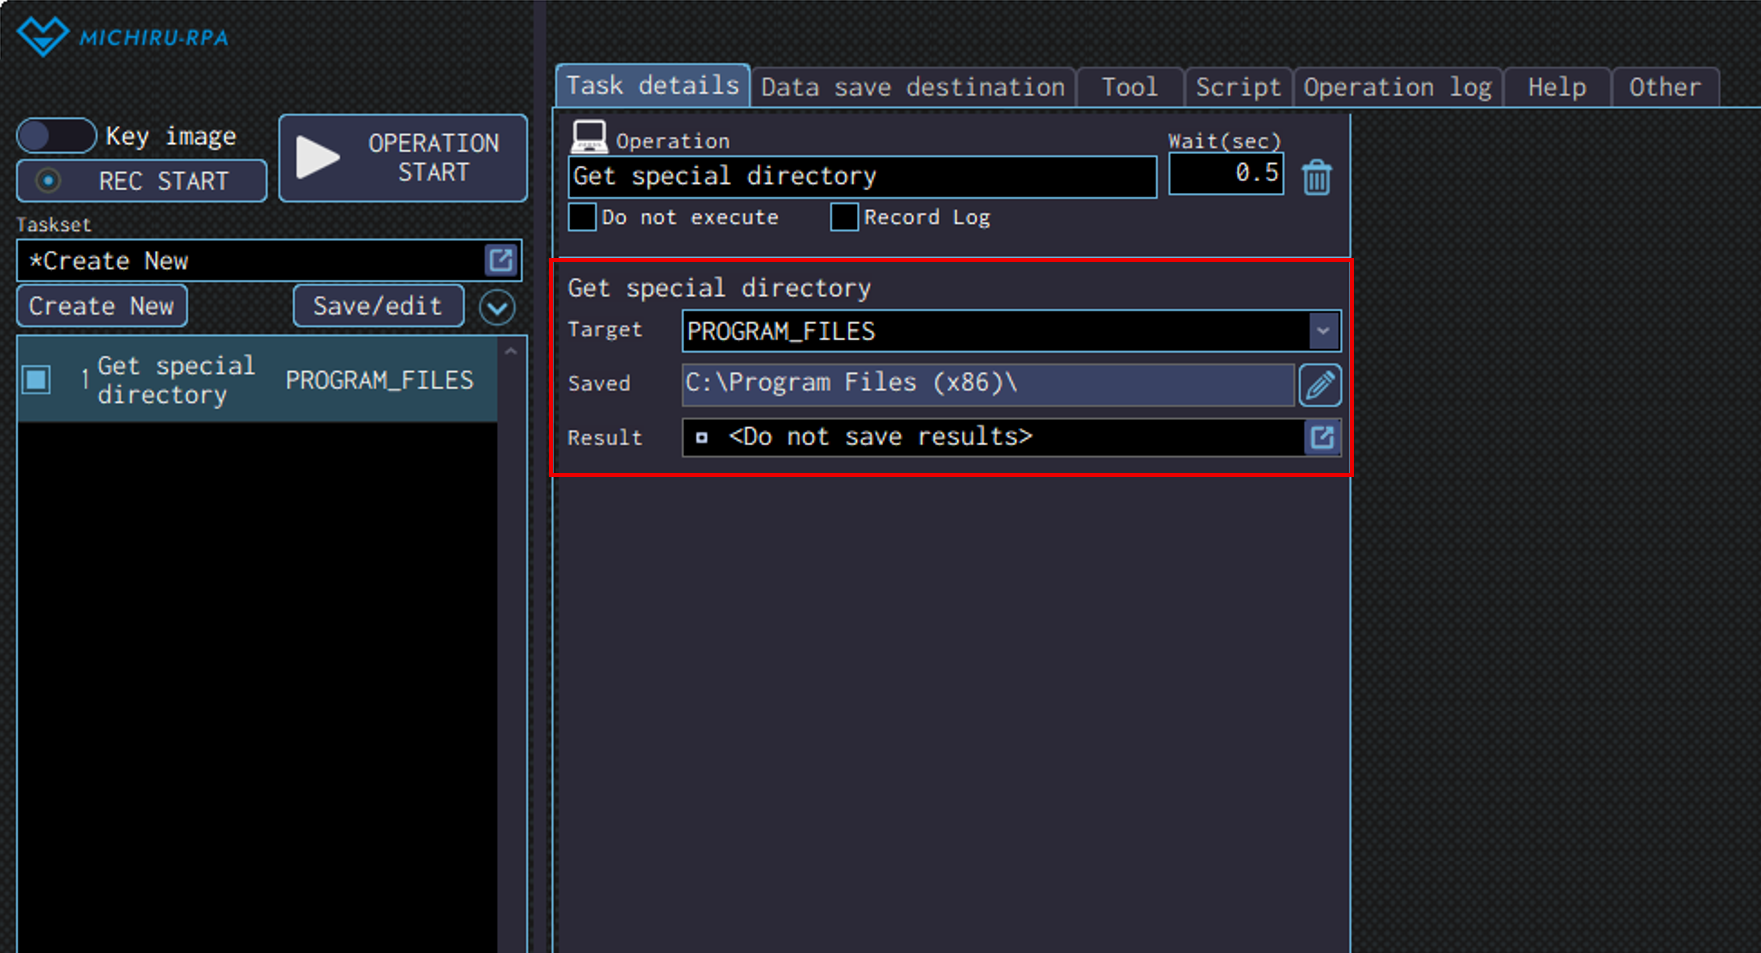Click the Create New button
1761x953 pixels.
pyautogui.click(x=101, y=306)
